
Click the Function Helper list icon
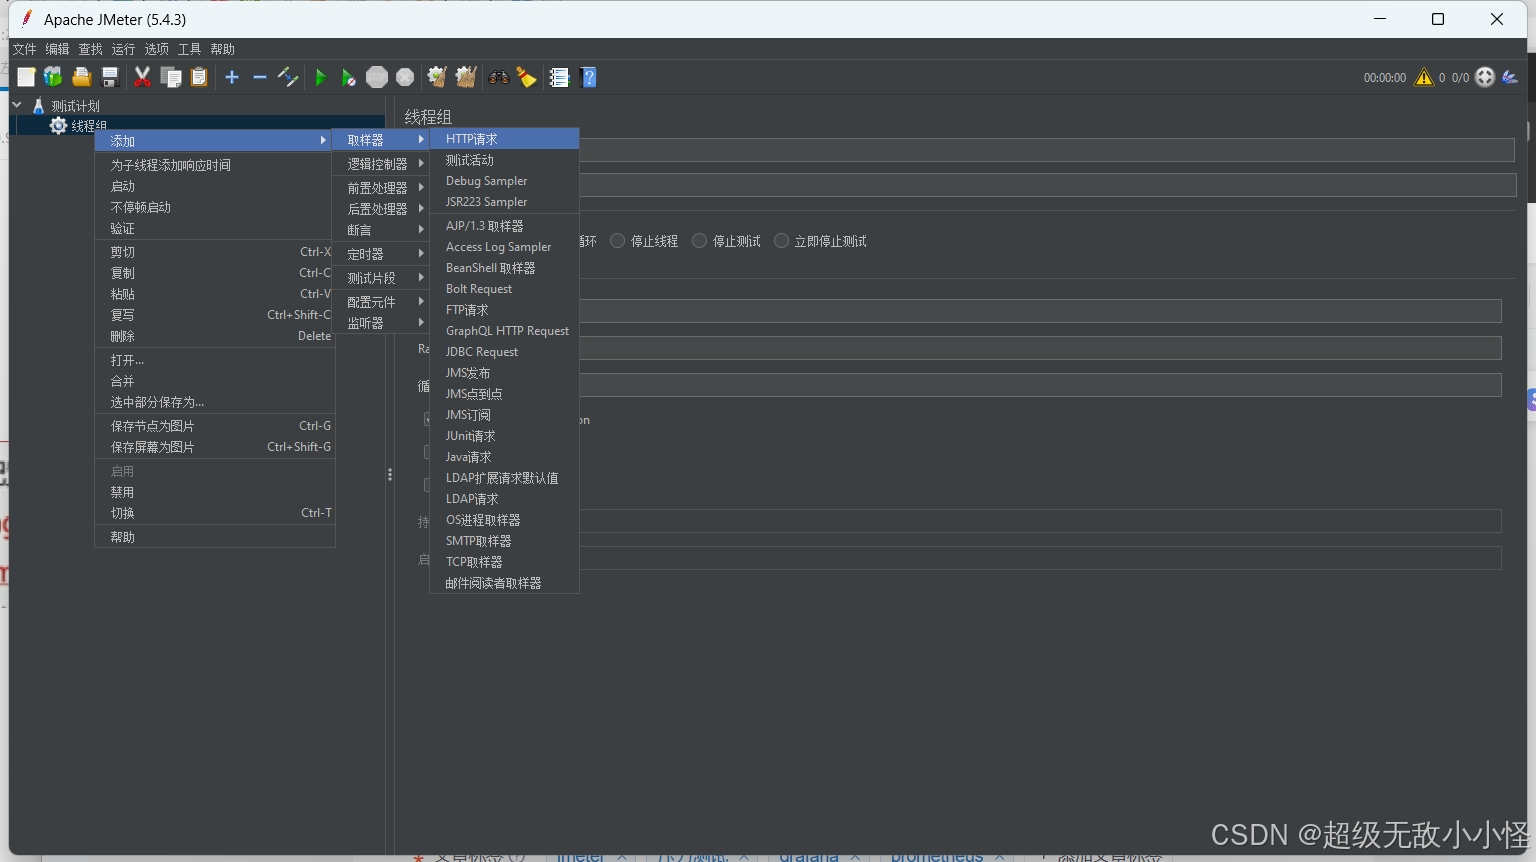tap(559, 77)
